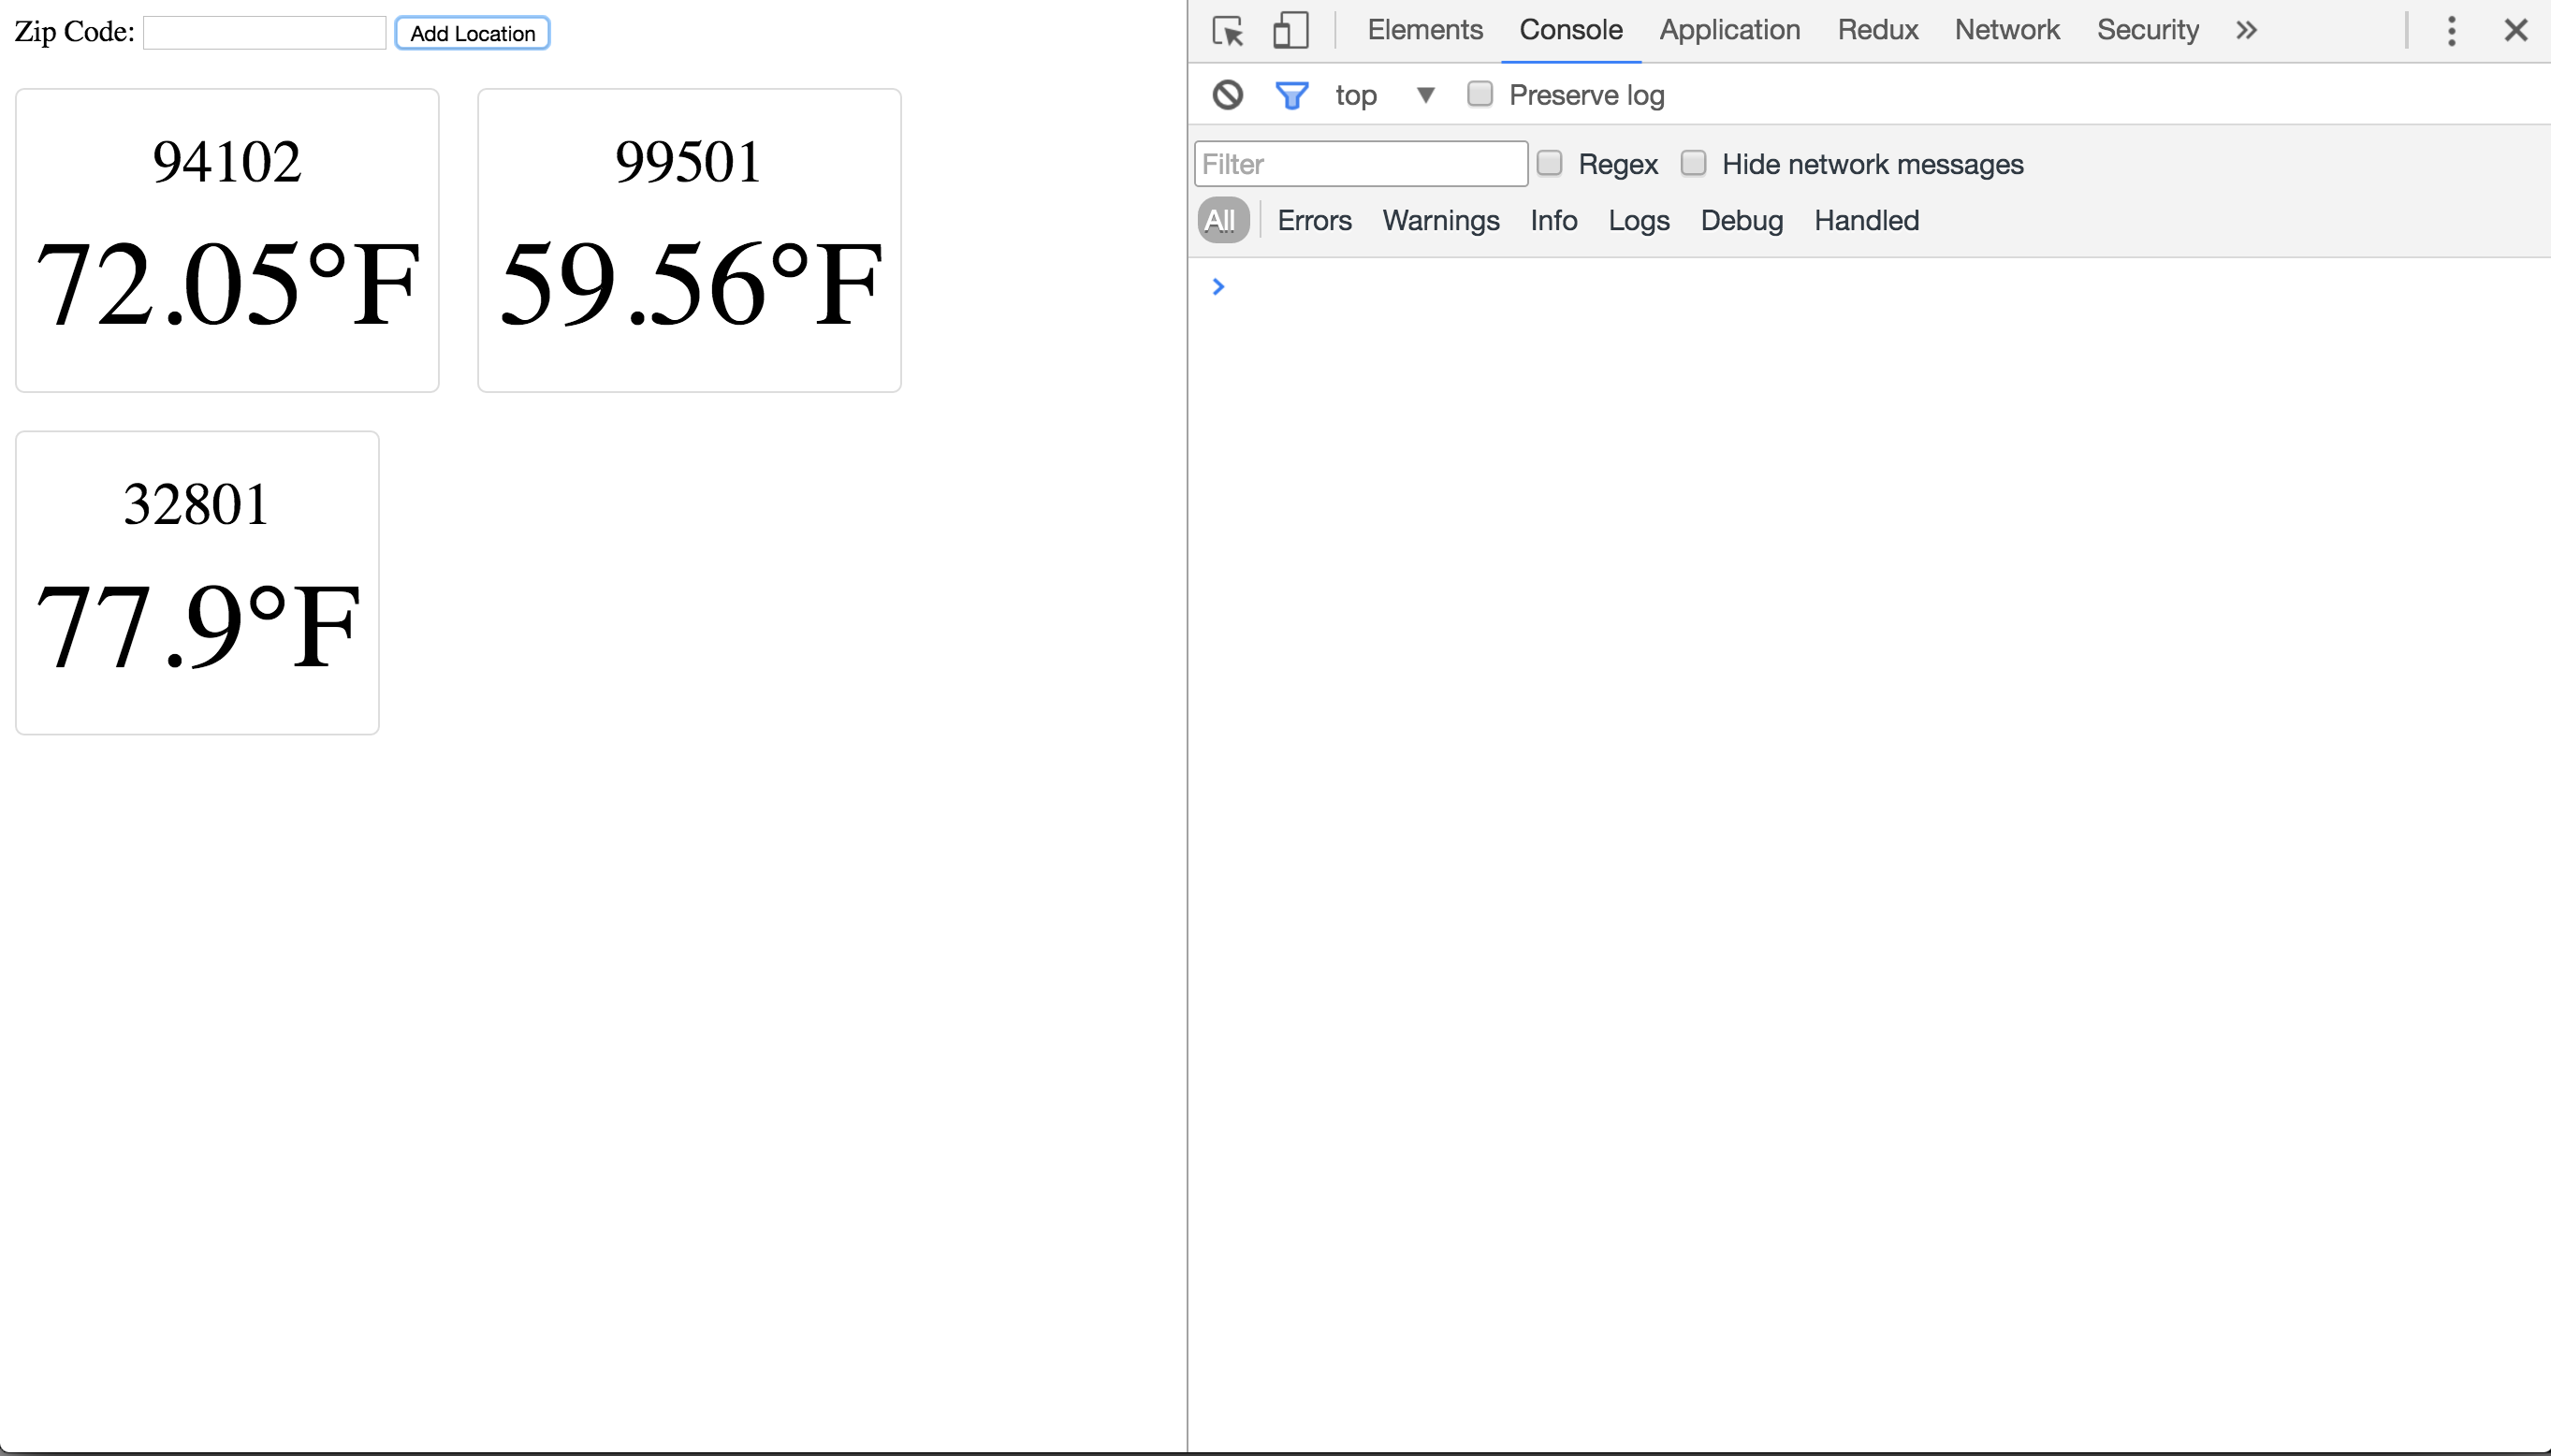
Task: Focus the console Filter text field
Action: (1360, 164)
